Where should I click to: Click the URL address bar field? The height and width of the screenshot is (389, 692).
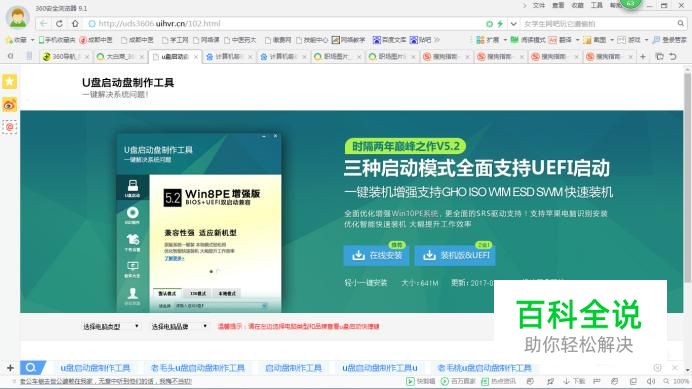tap(282, 24)
